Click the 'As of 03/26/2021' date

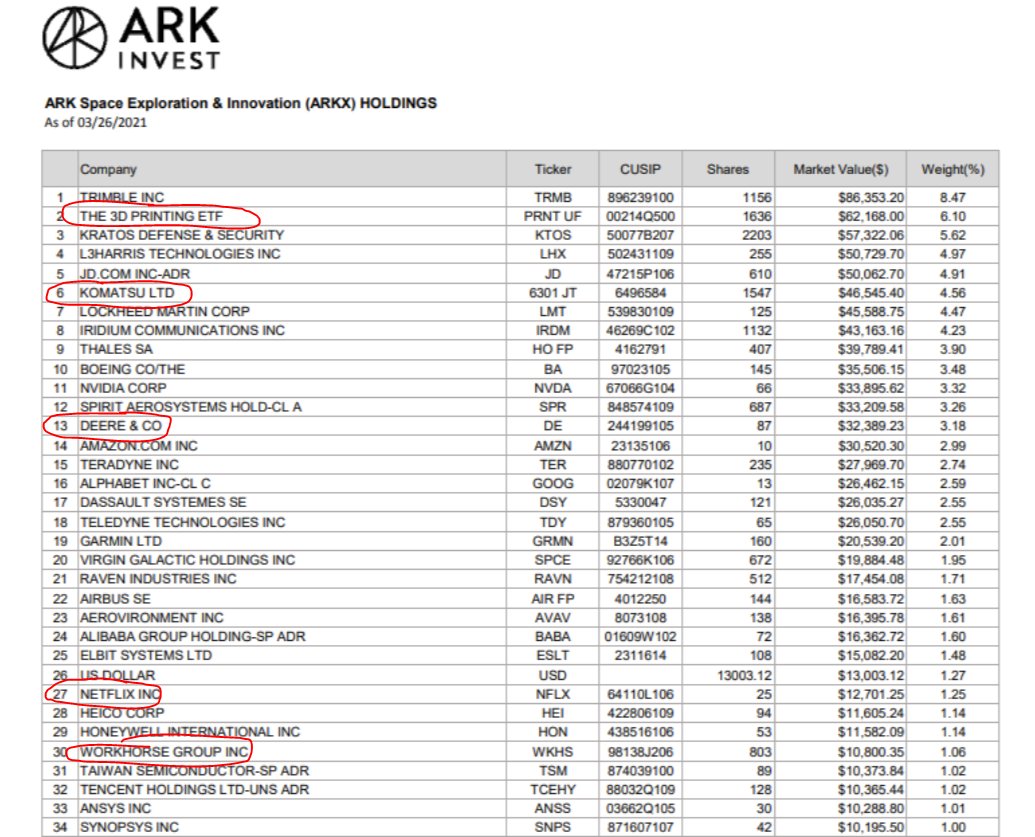[96, 122]
